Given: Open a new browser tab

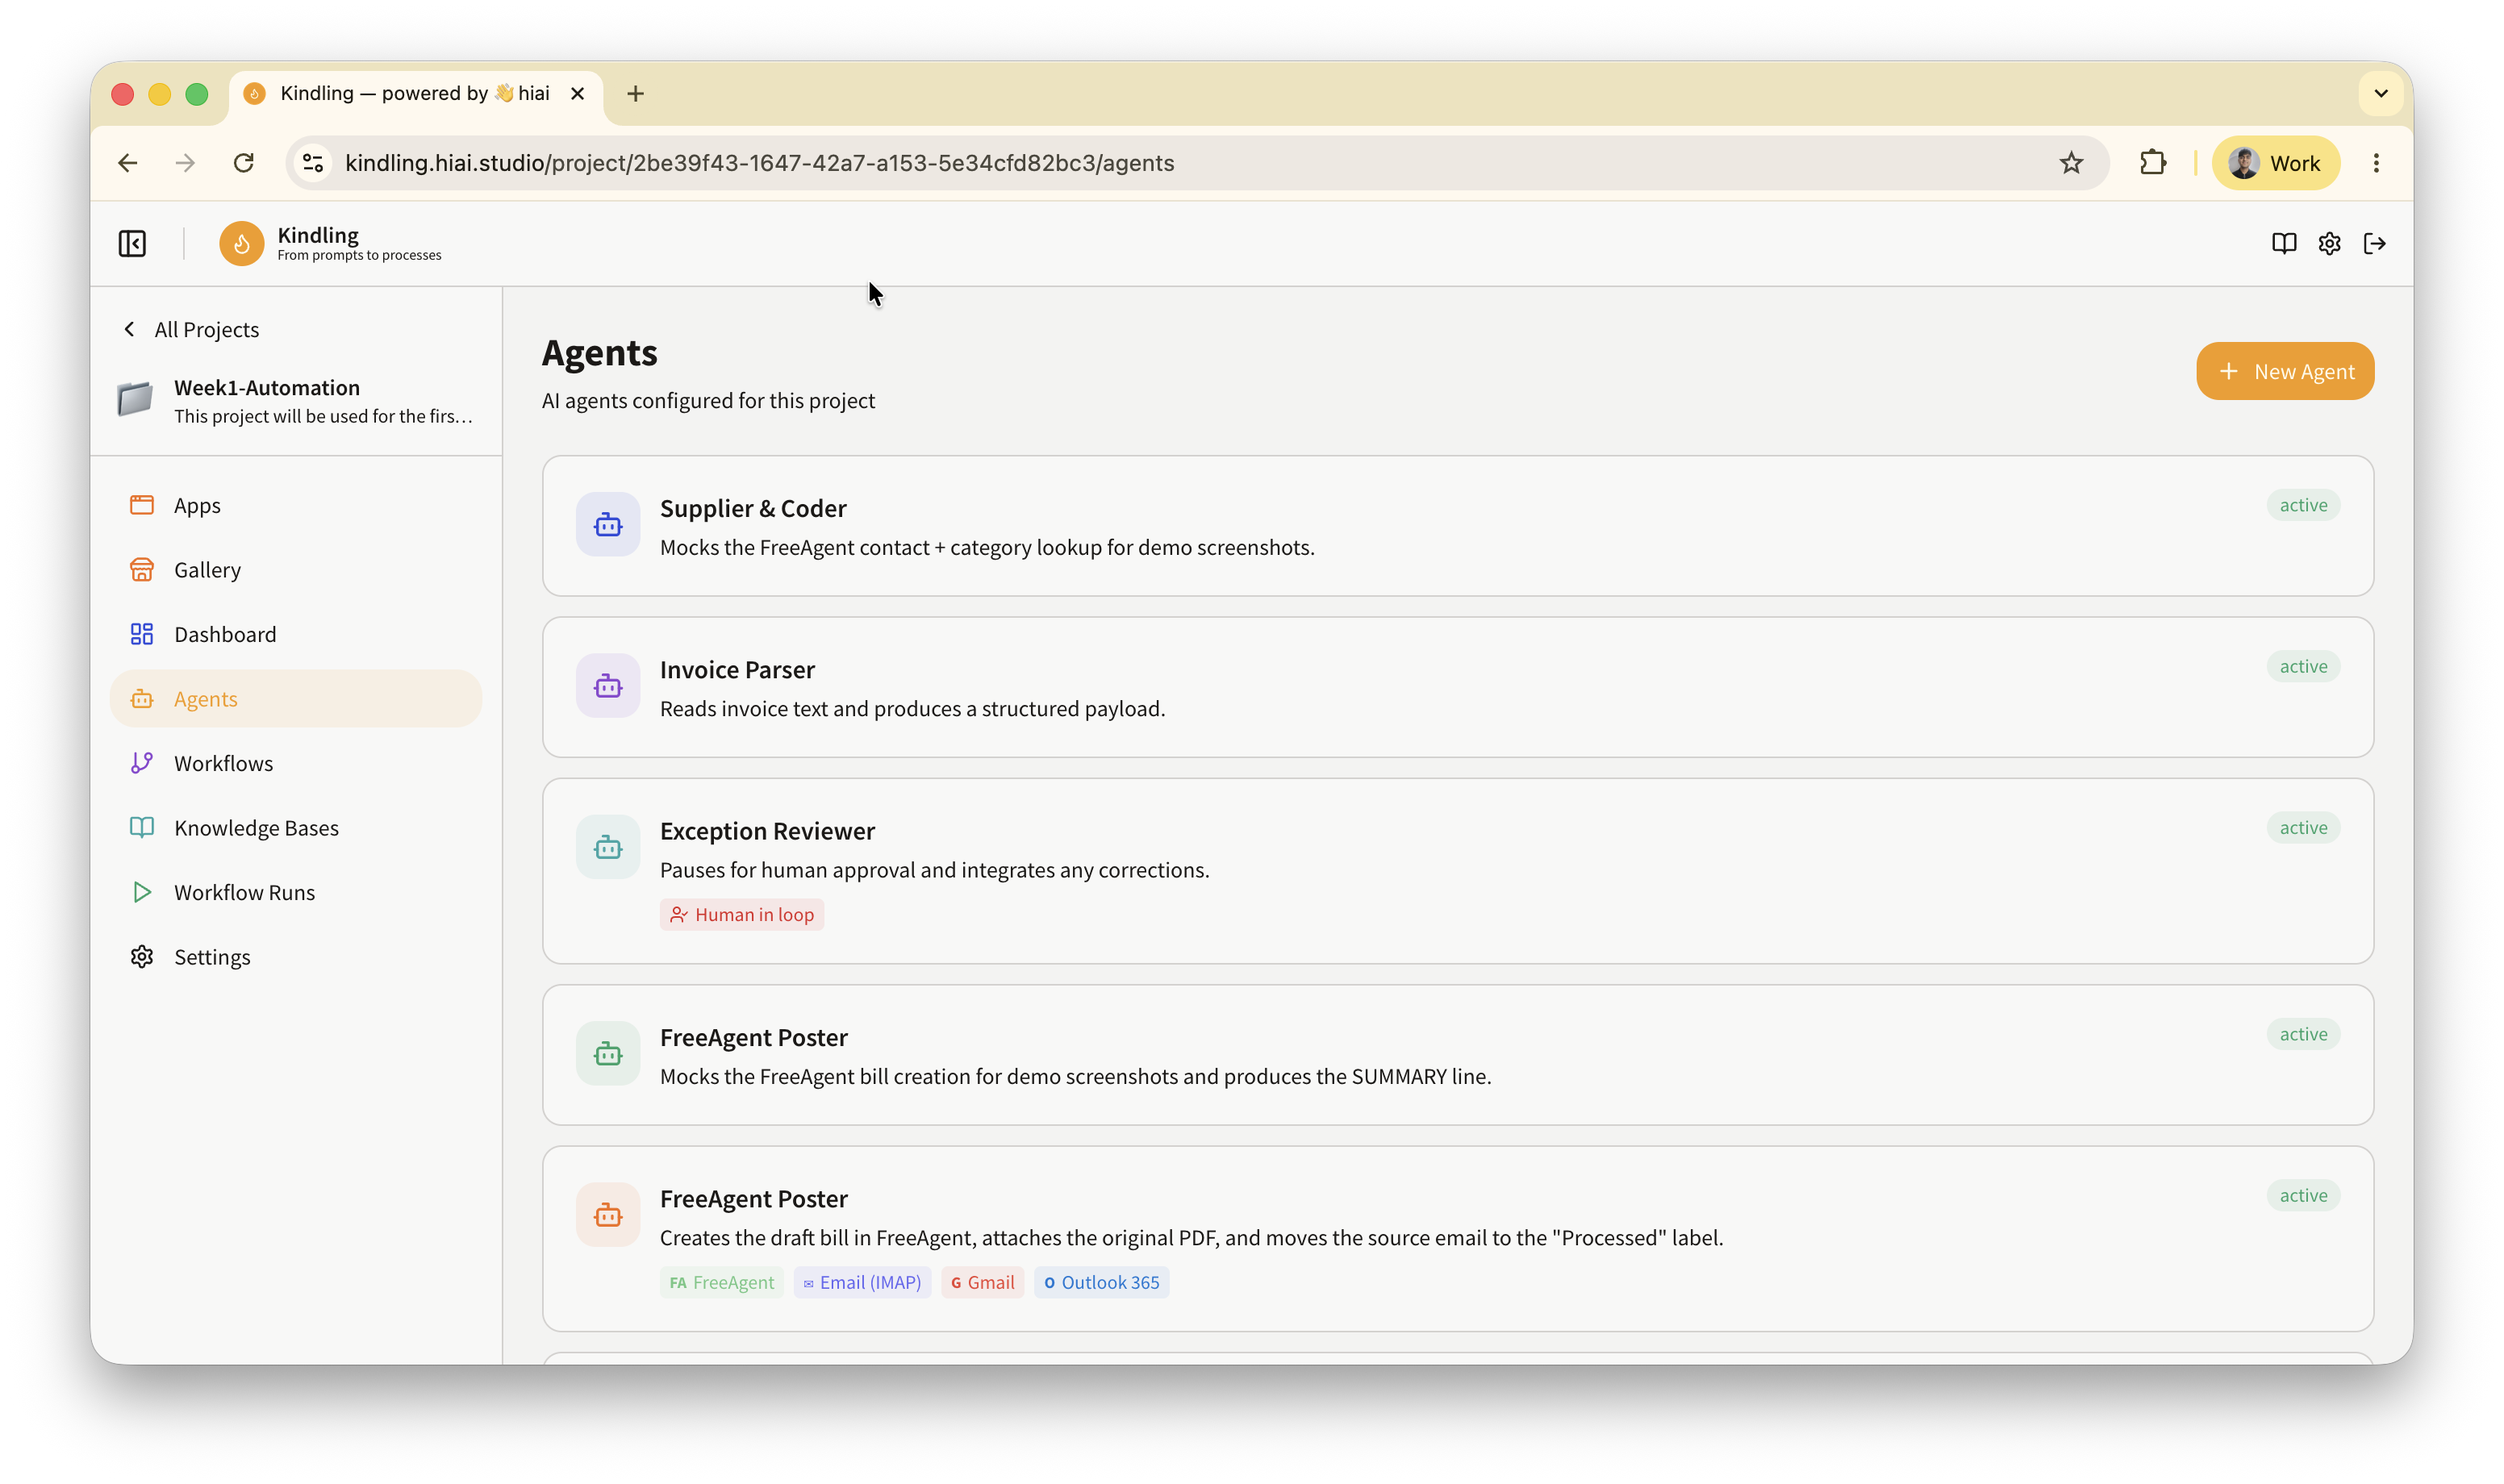Looking at the screenshot, I should (635, 94).
